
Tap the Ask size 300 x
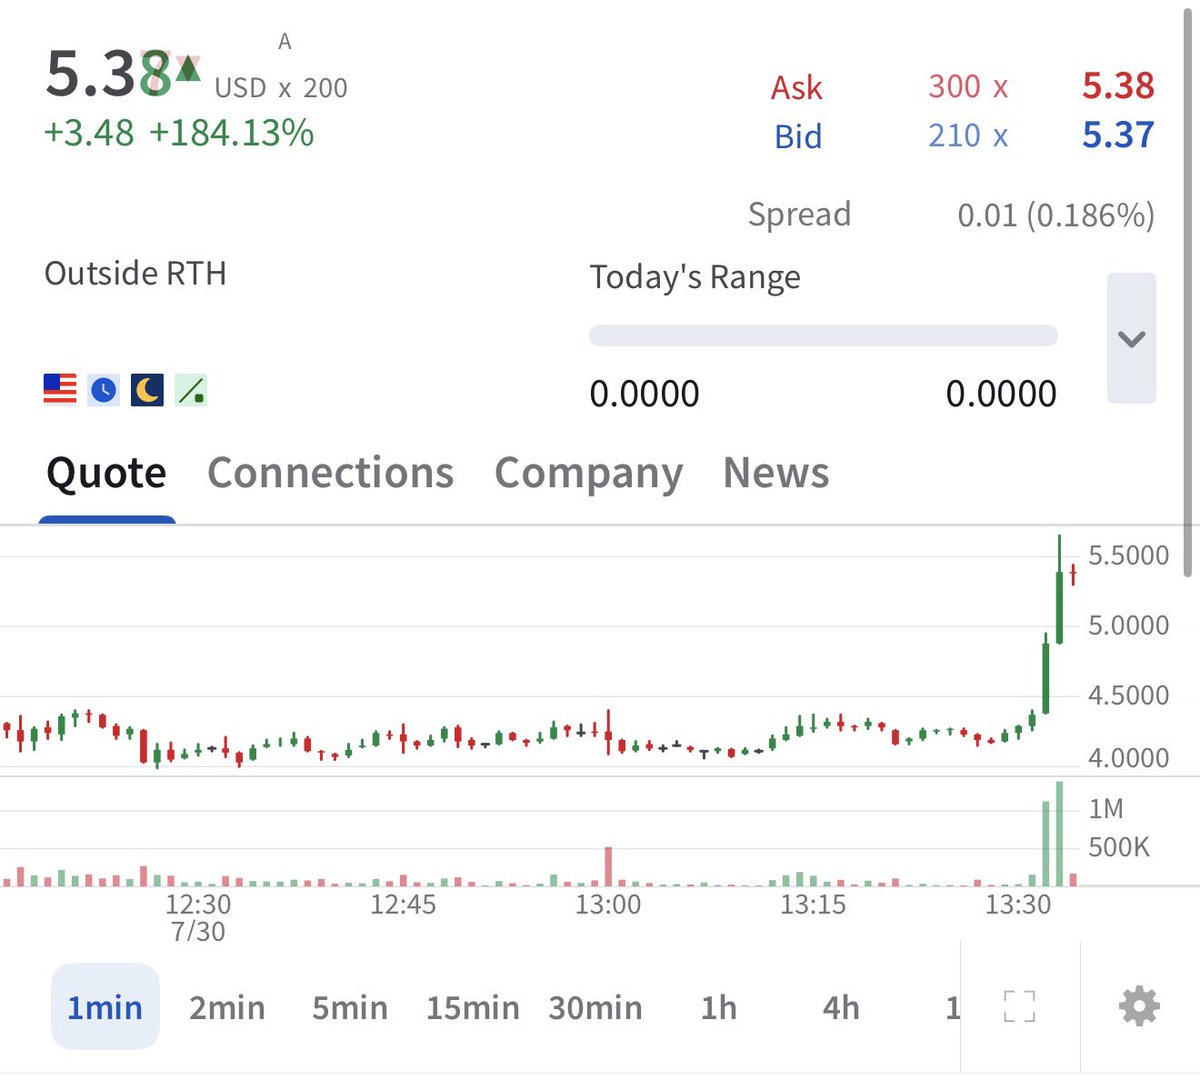point(967,86)
